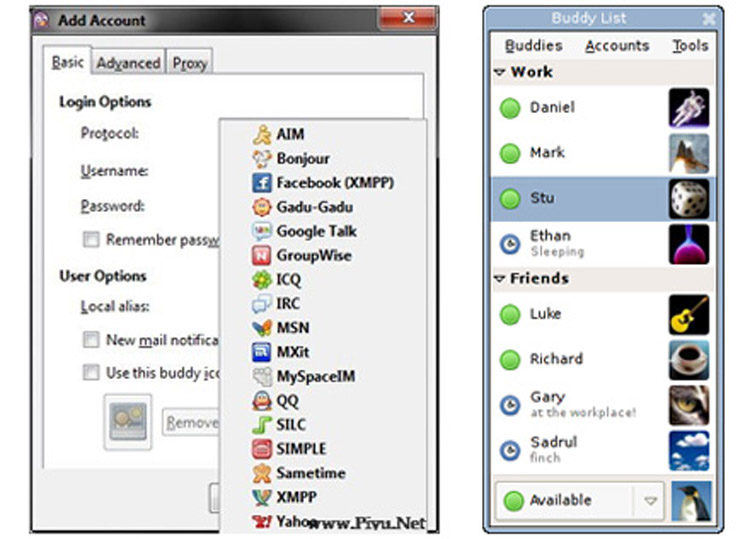Collapse the Friends buddy group
The image size is (750, 539).
click(499, 279)
